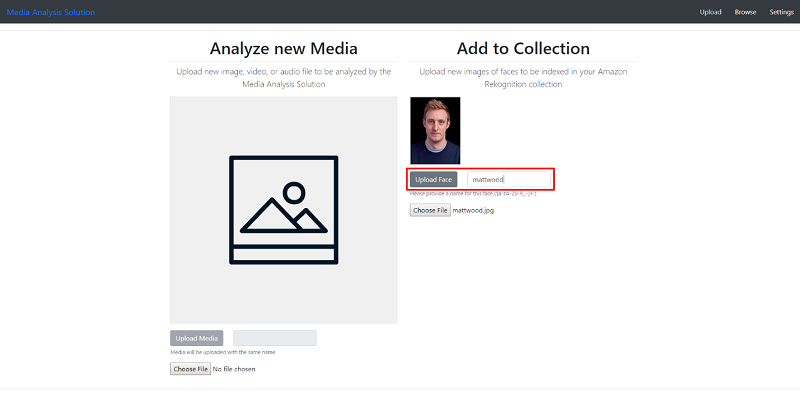Viewport: 800px width, 402px height.
Task: Click the No file chosen text
Action: pyautogui.click(x=234, y=369)
